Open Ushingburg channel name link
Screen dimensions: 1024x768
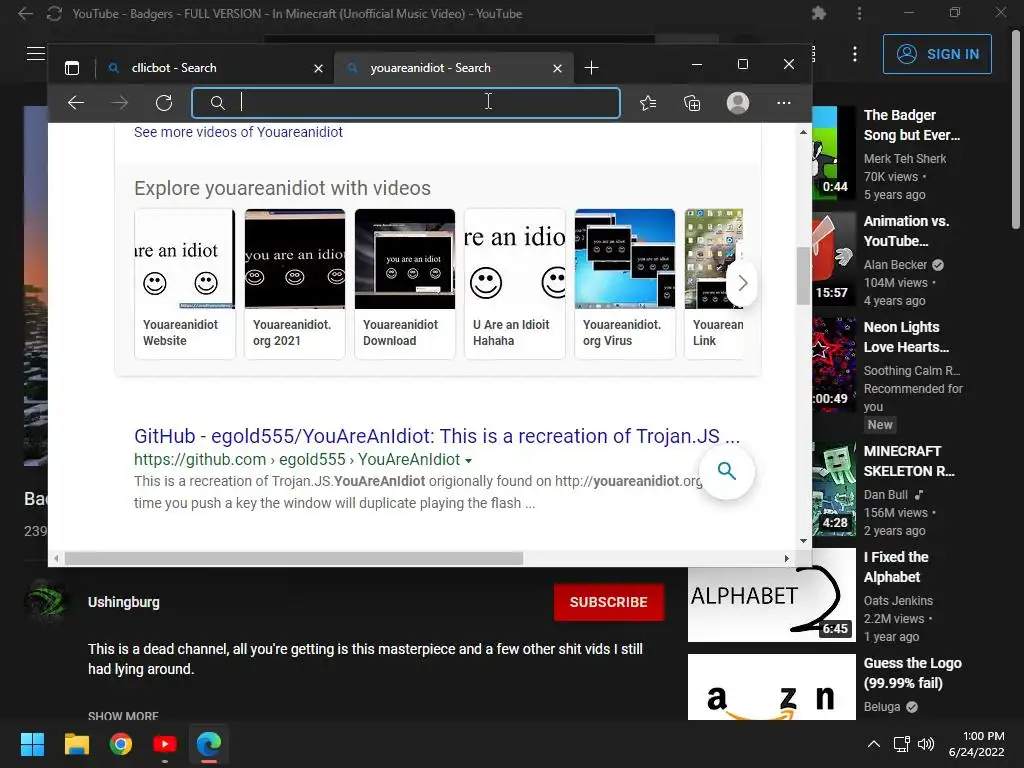[x=123, y=602]
